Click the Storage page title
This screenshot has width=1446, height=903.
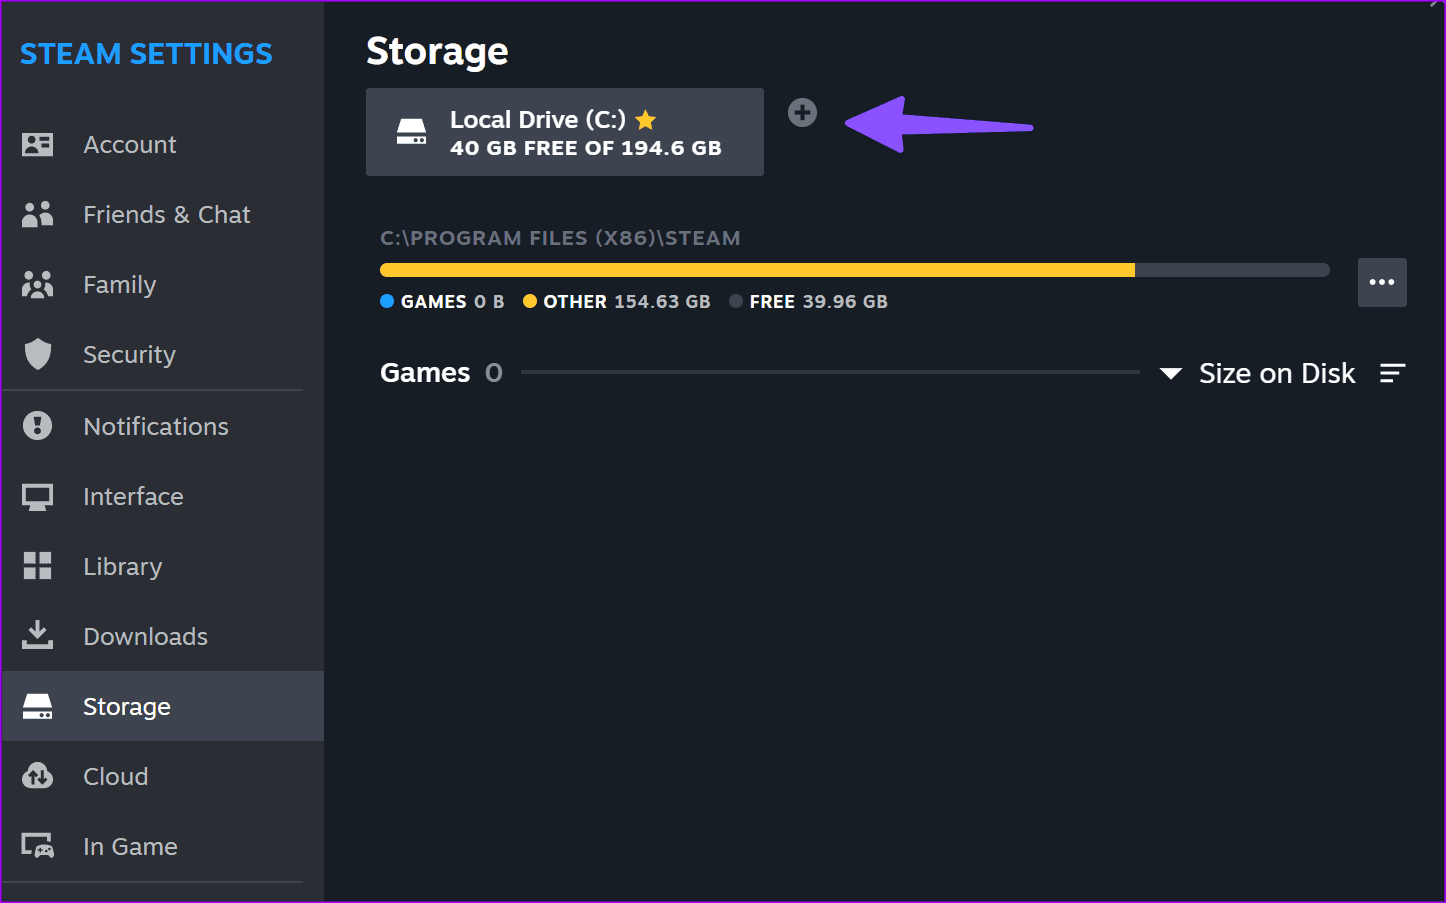click(437, 51)
